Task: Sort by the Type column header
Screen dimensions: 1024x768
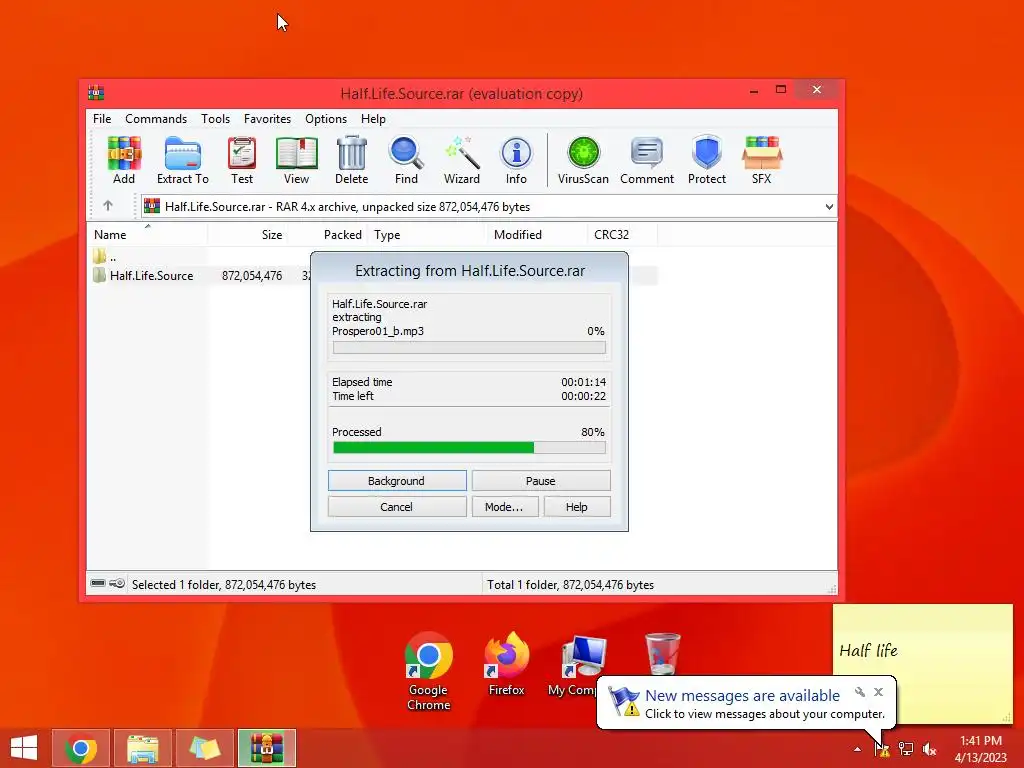Action: point(427,234)
